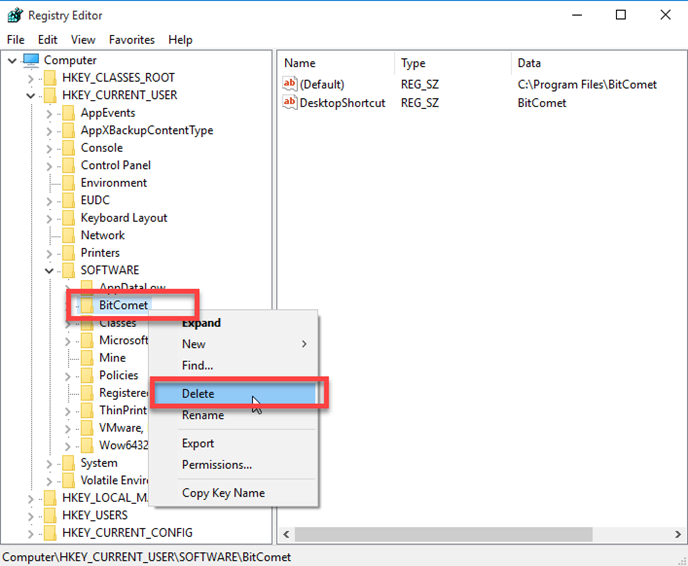Click the EUDC folder icon
Viewport: 688px width, 566px height.
point(68,201)
